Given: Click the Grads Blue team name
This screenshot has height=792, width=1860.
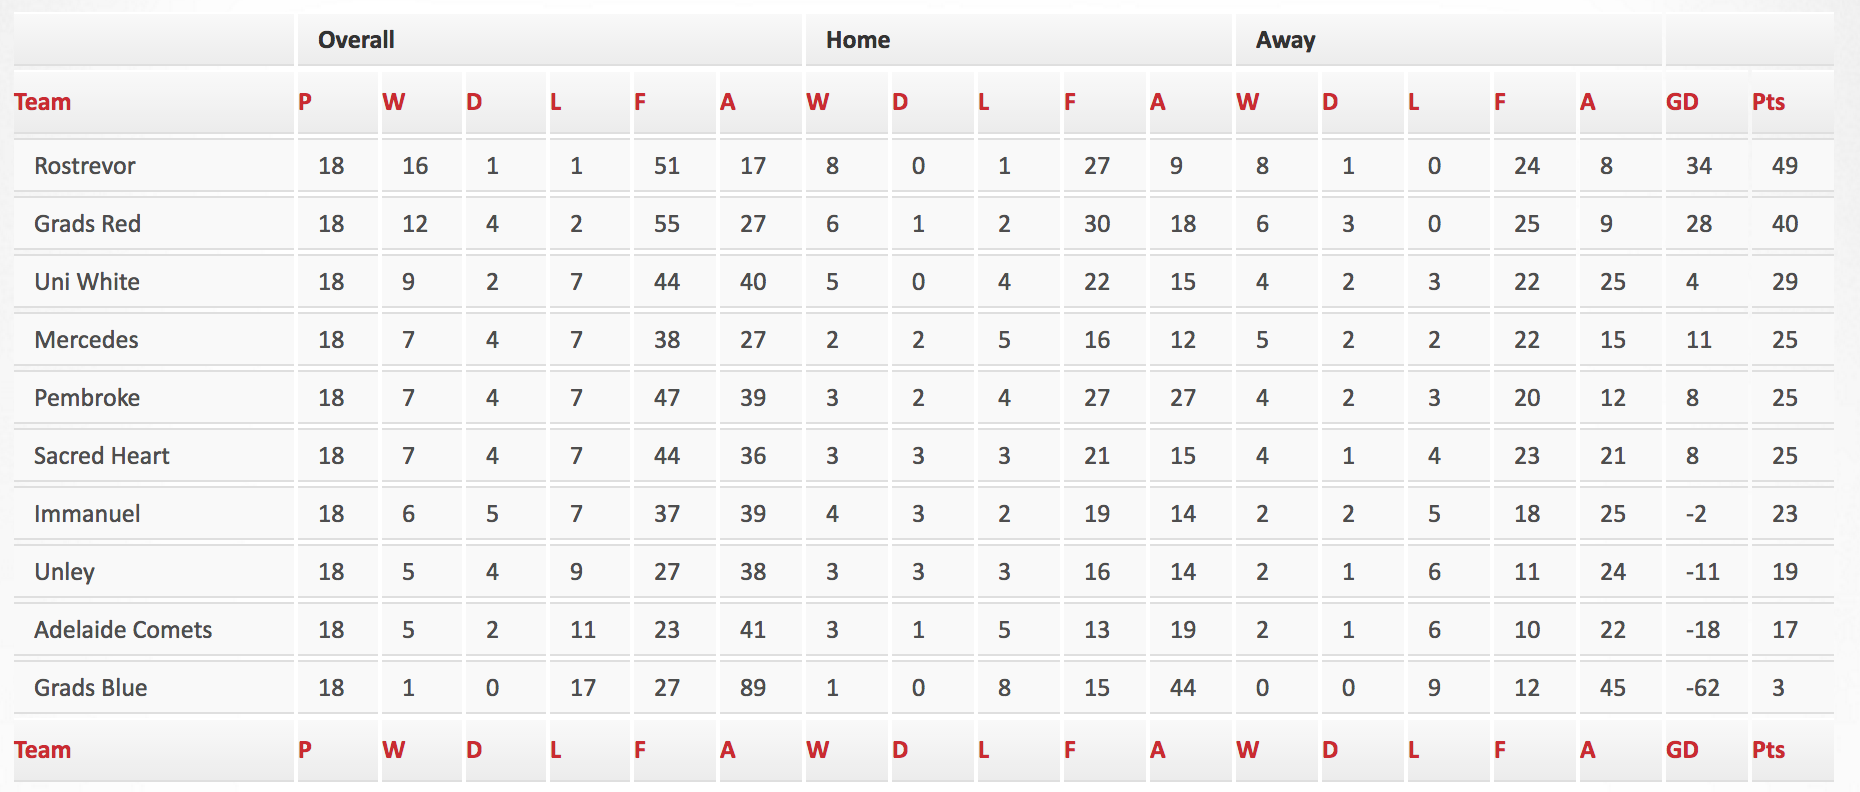Looking at the screenshot, I should 90,688.
